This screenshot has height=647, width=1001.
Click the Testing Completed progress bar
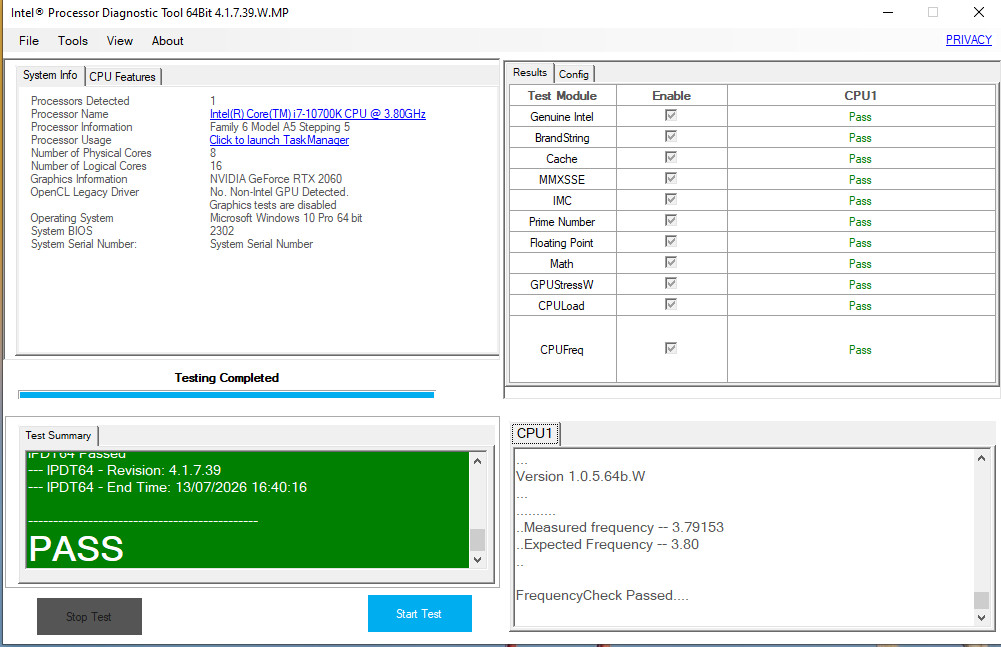click(227, 395)
